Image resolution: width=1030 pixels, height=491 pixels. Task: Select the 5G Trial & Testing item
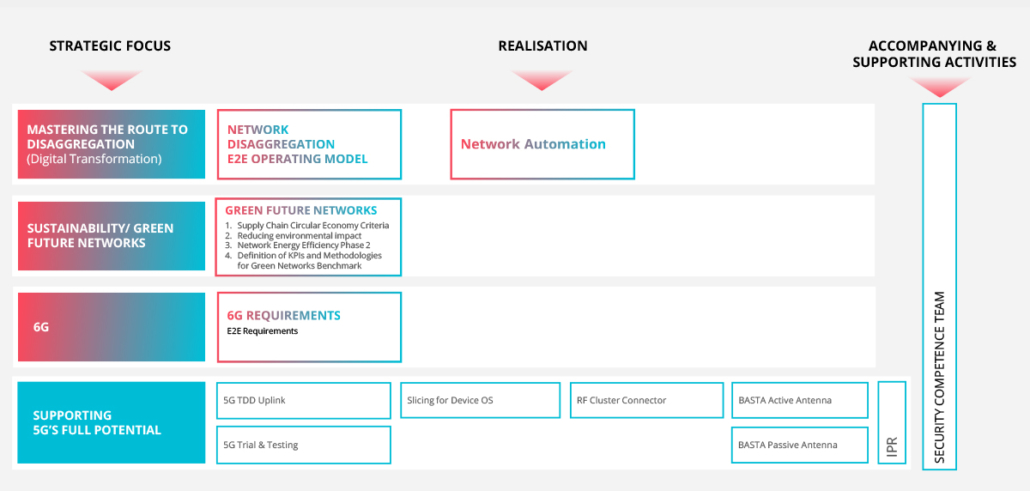[303, 445]
